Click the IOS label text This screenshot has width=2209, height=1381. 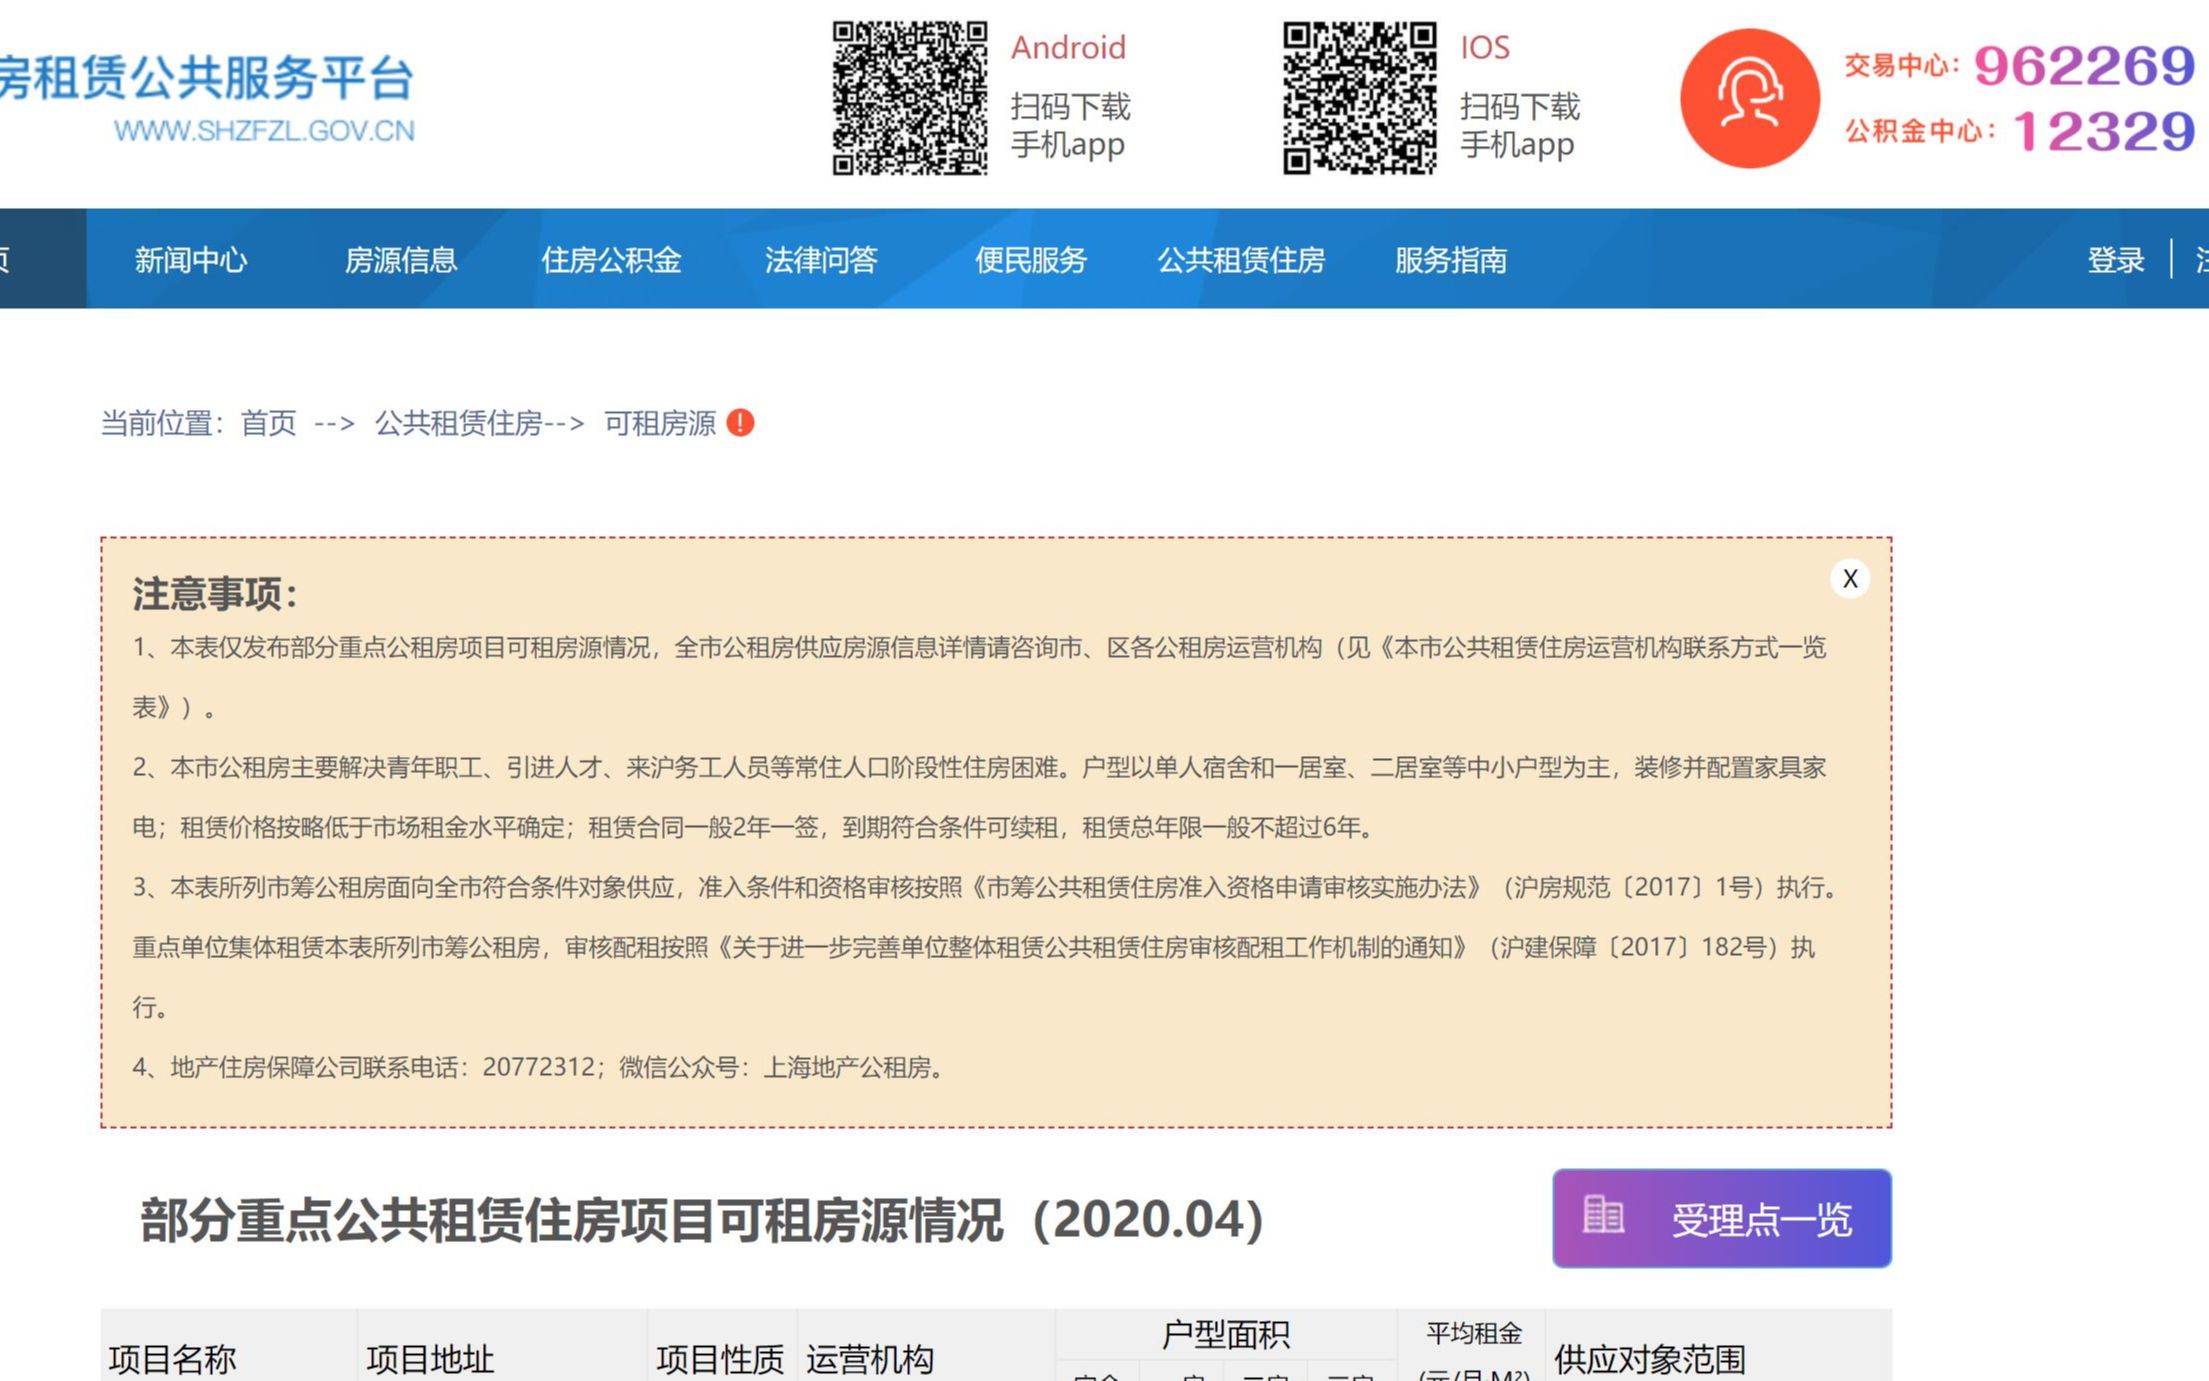1485,47
